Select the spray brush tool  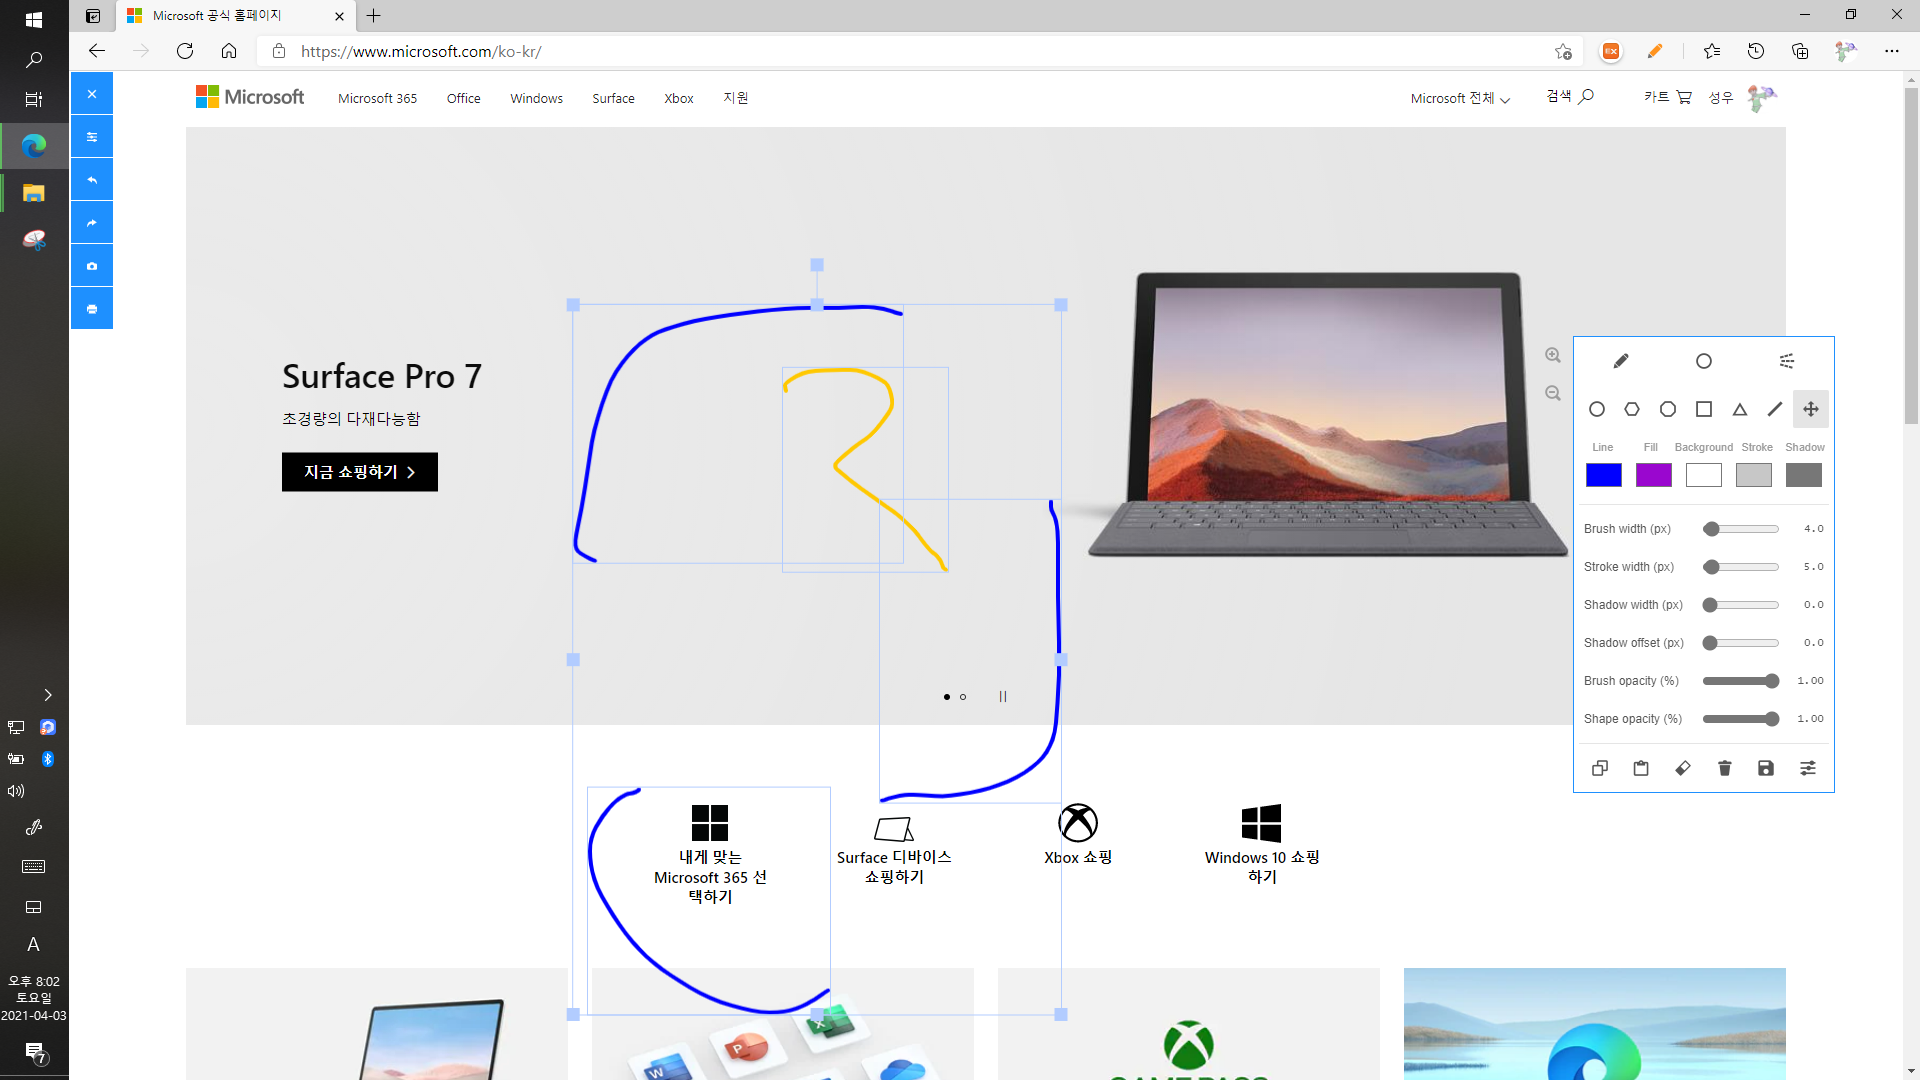pos(1787,361)
